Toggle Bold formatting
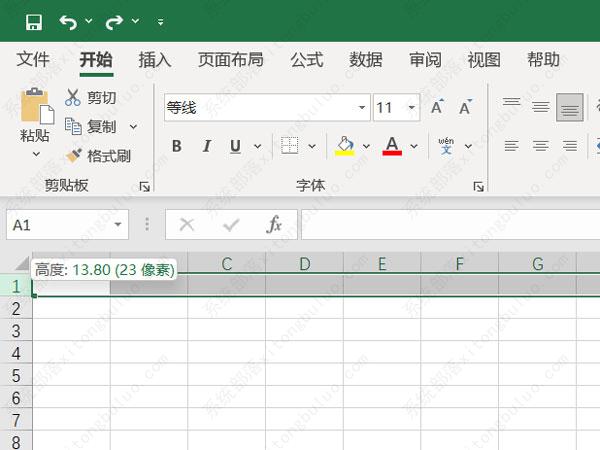 (177, 146)
